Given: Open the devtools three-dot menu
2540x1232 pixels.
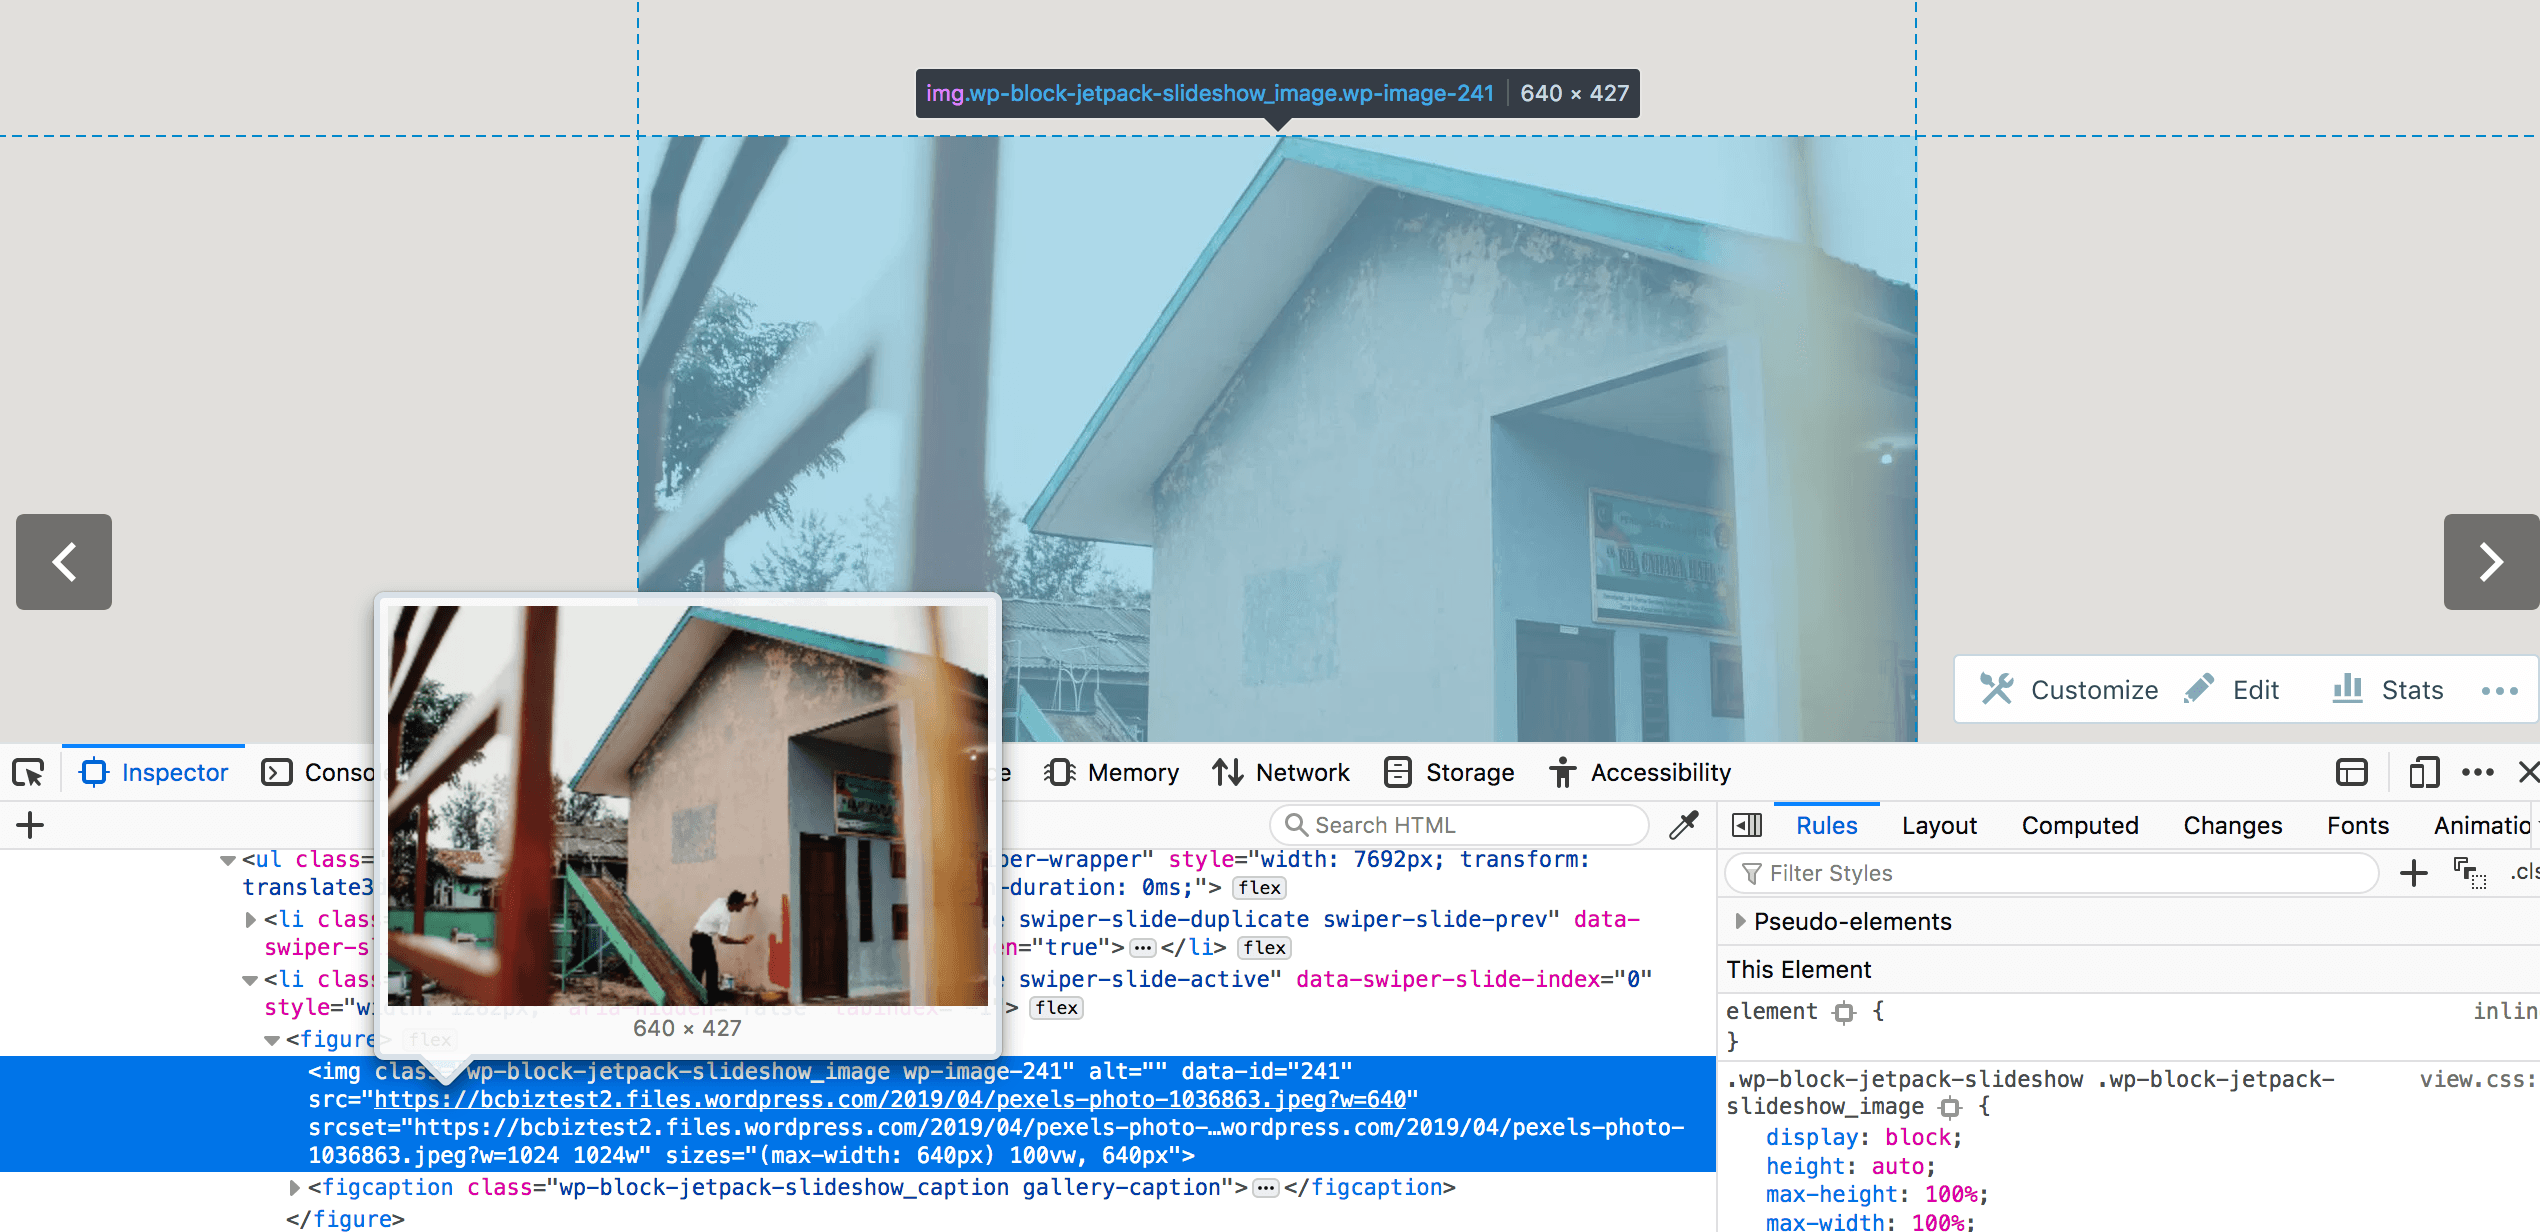Looking at the screenshot, I should [x=2478, y=772].
